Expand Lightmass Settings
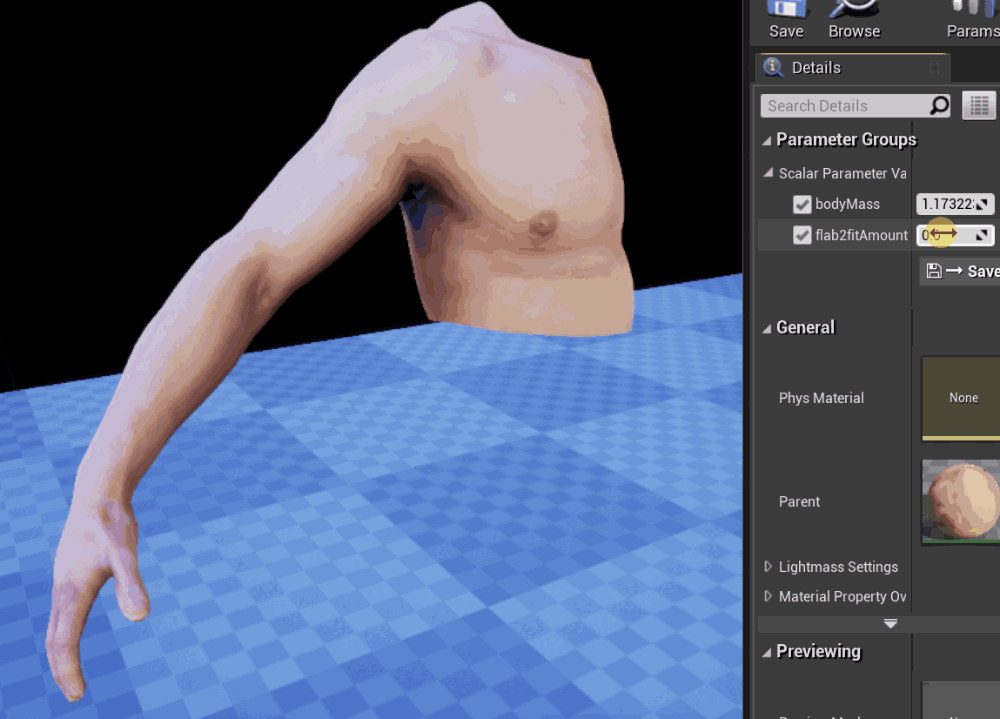 click(x=768, y=567)
